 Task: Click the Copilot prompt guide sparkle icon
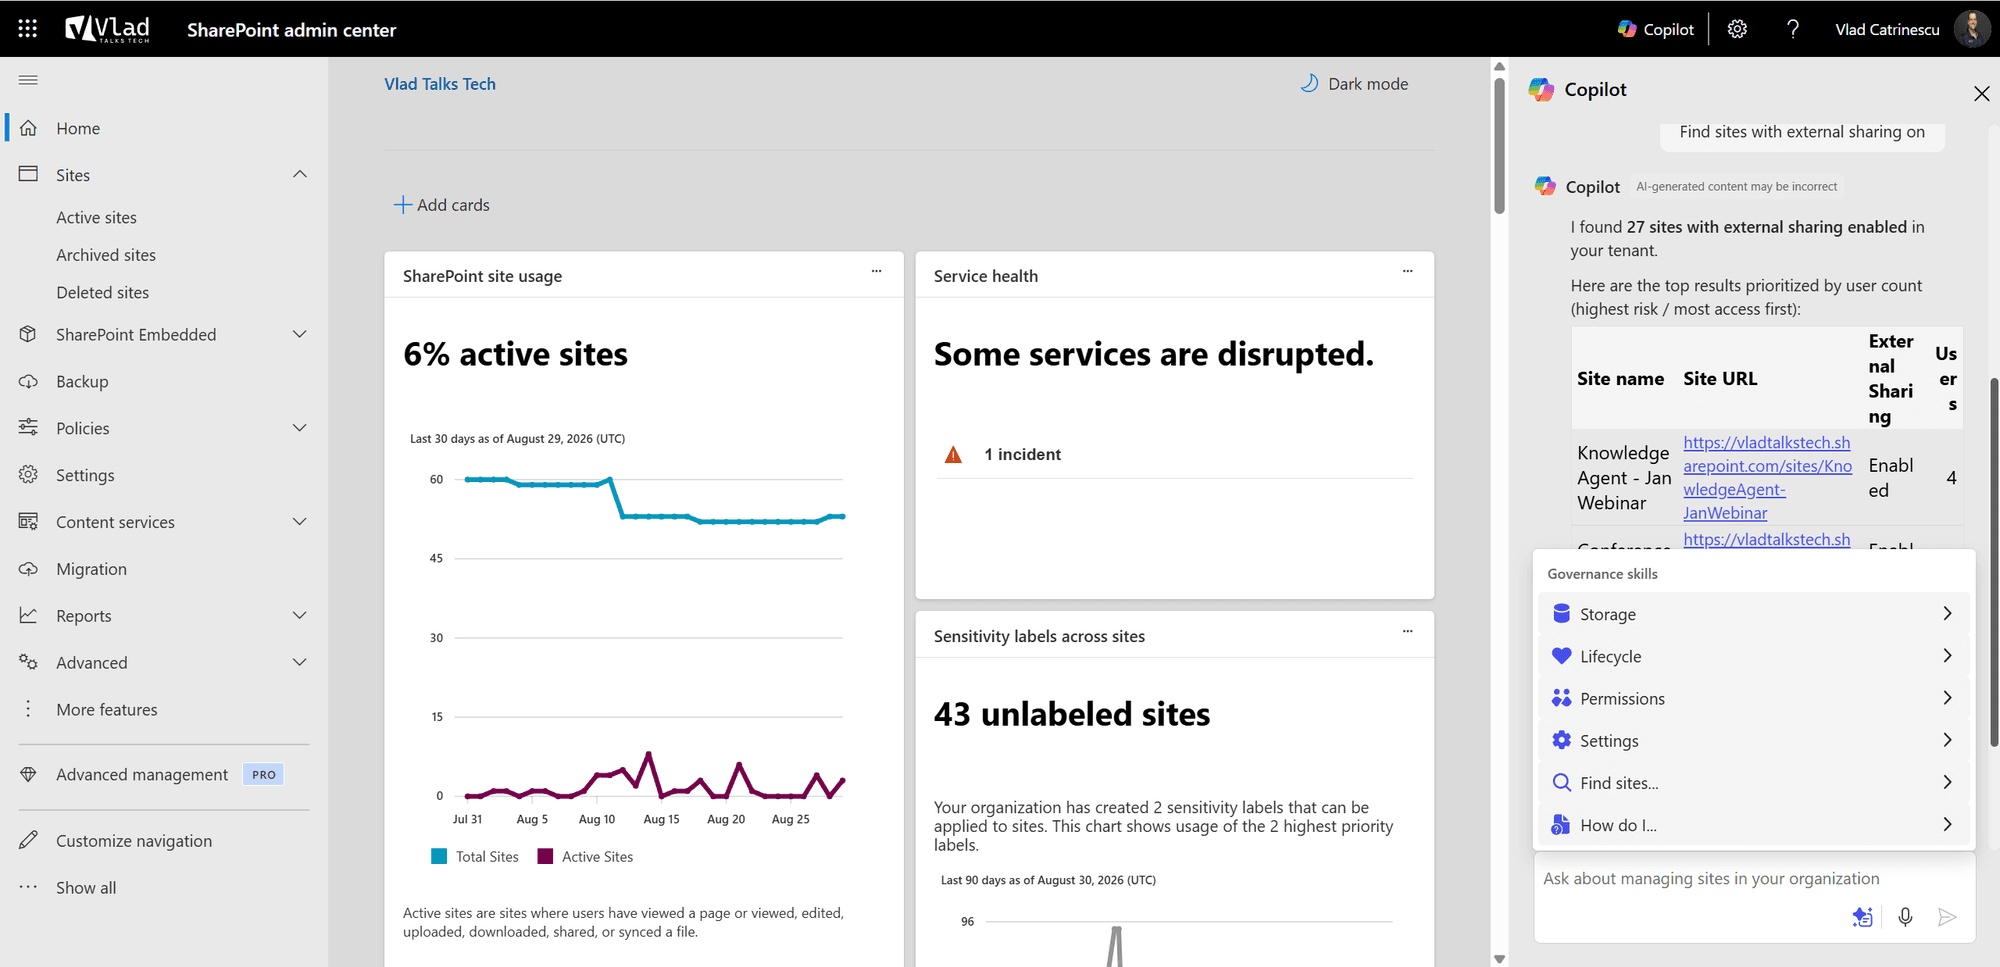click(1862, 917)
